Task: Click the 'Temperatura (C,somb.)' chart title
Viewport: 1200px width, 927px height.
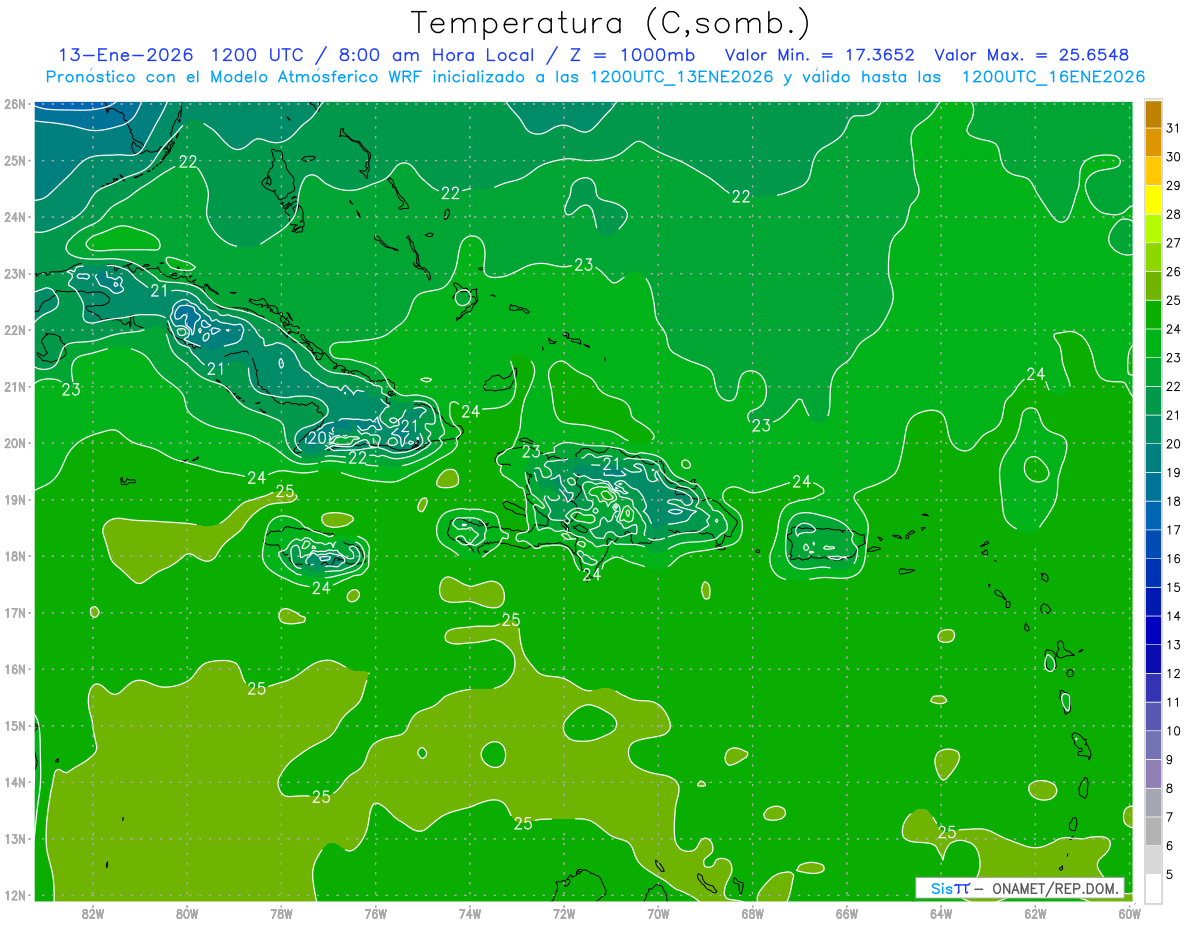Action: pyautogui.click(x=610, y=24)
